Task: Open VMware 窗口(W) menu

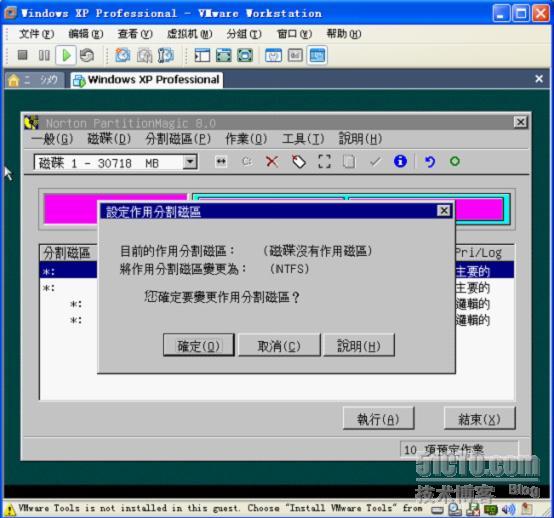Action: (294, 34)
